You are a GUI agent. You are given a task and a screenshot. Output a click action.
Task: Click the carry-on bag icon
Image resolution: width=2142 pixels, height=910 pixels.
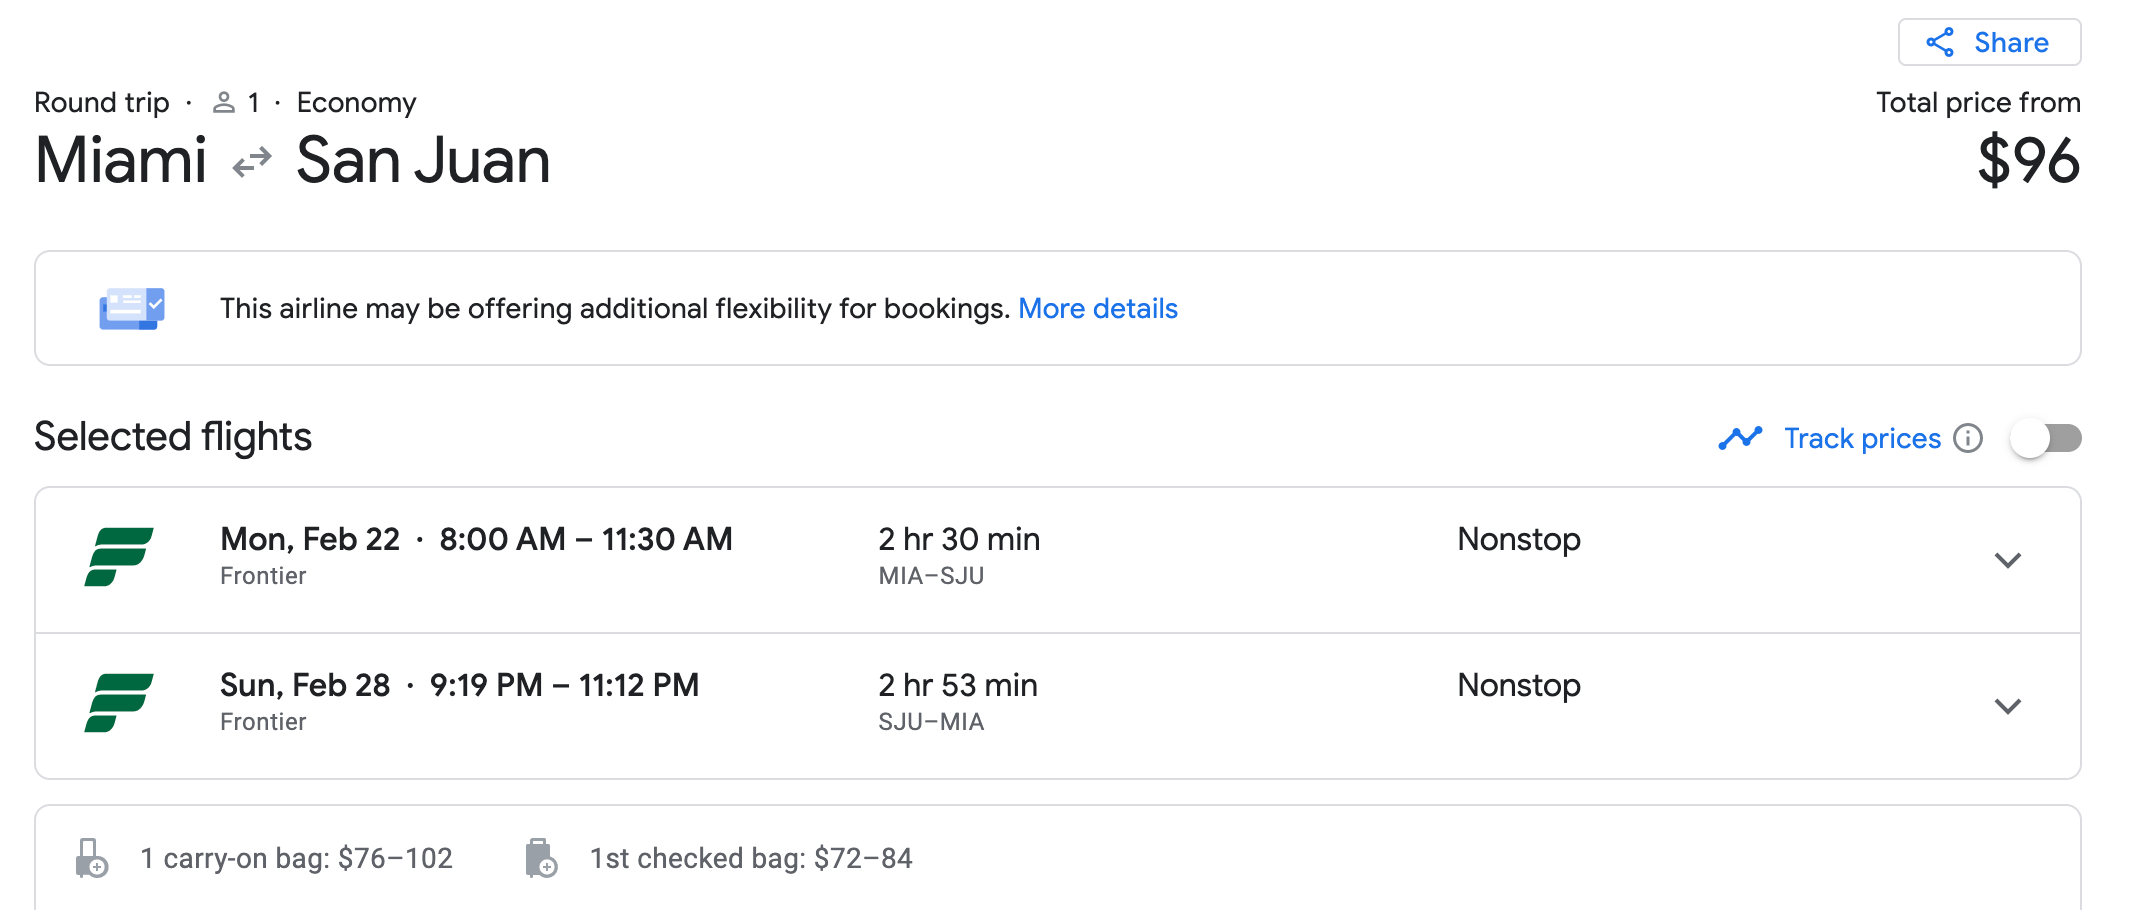click(x=91, y=858)
